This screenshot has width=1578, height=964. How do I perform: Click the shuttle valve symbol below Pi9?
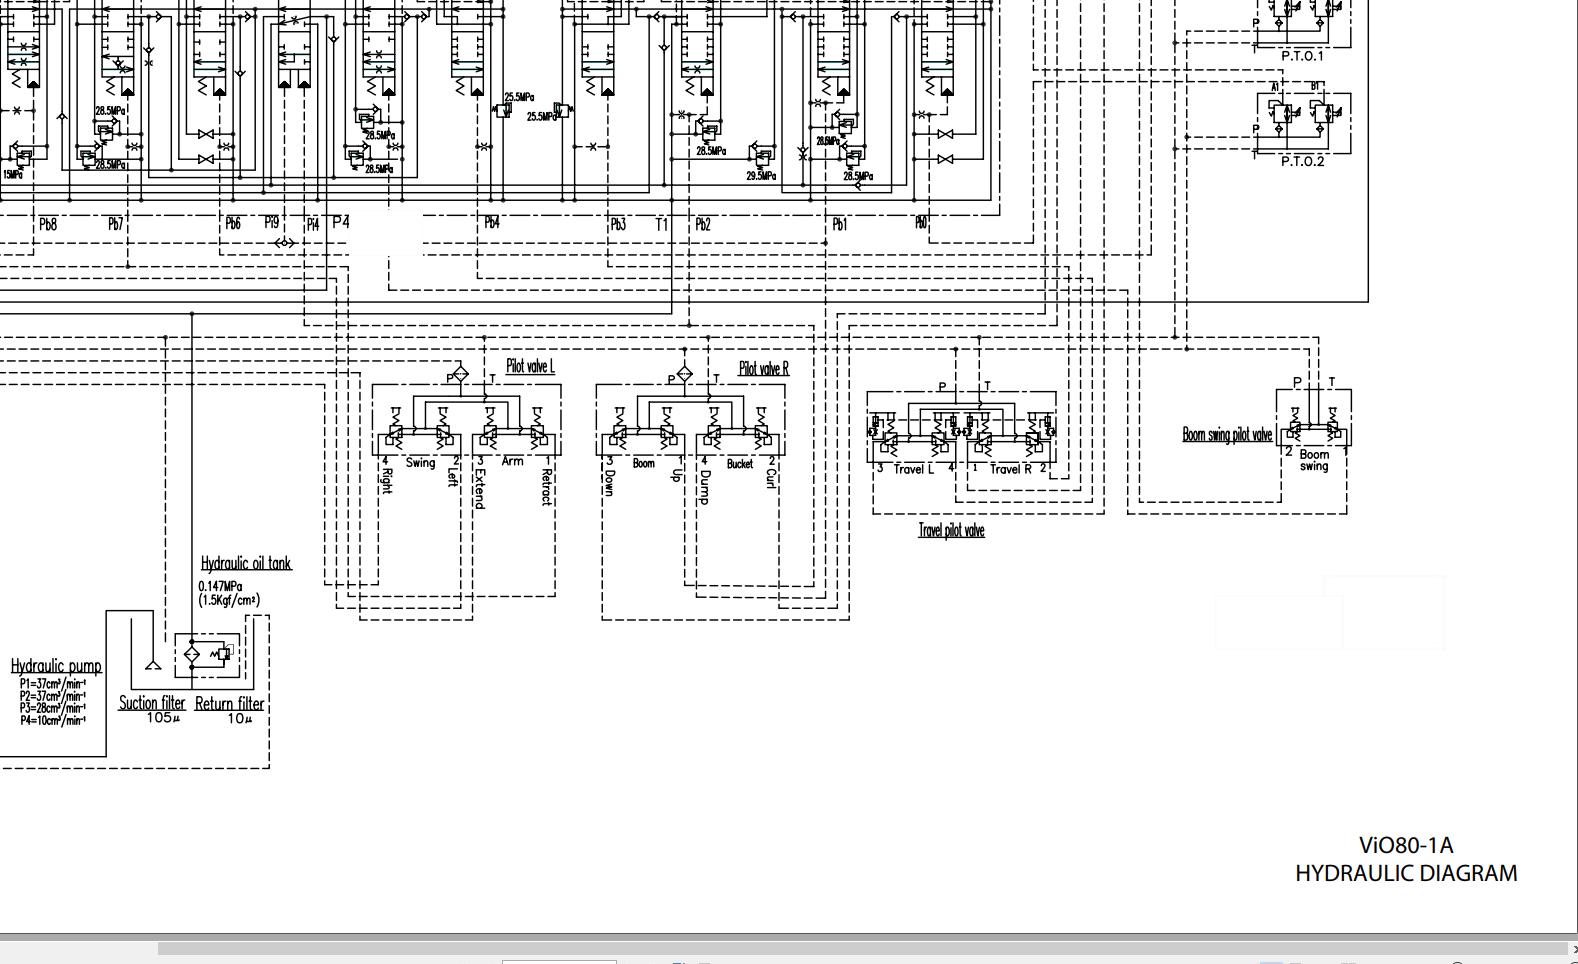tap(285, 243)
